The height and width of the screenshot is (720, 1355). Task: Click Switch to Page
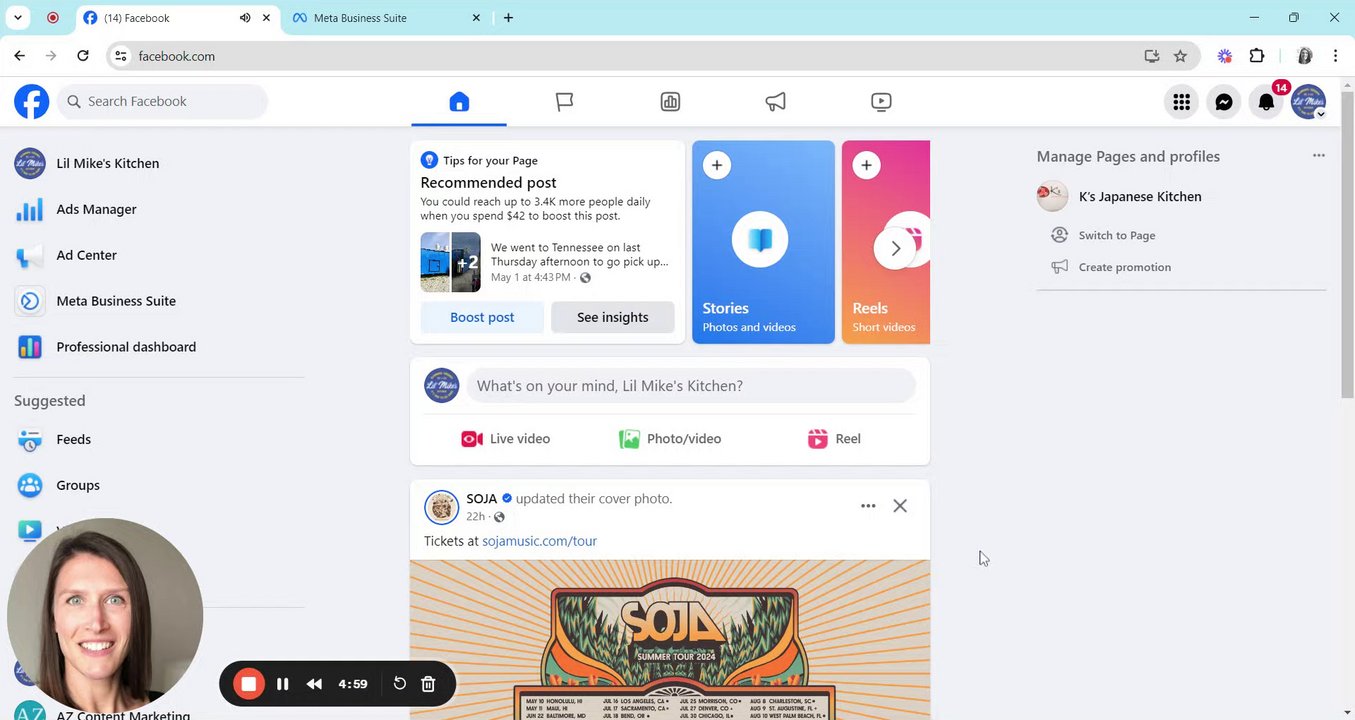(x=1116, y=235)
